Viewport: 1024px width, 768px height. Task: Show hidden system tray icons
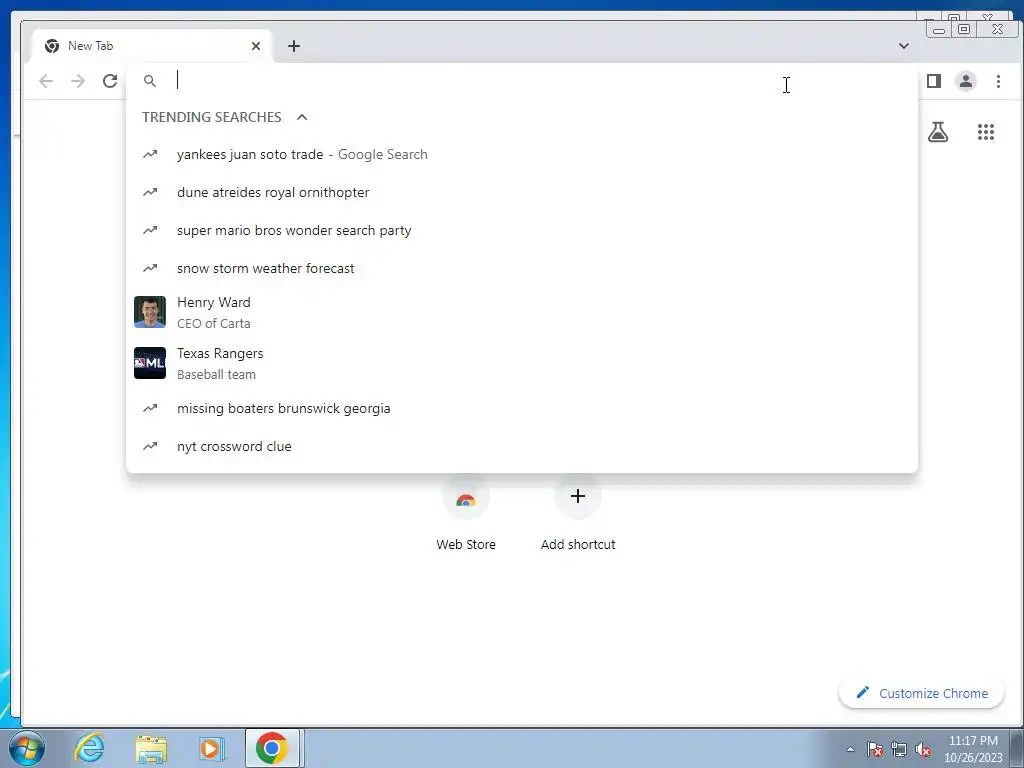850,749
